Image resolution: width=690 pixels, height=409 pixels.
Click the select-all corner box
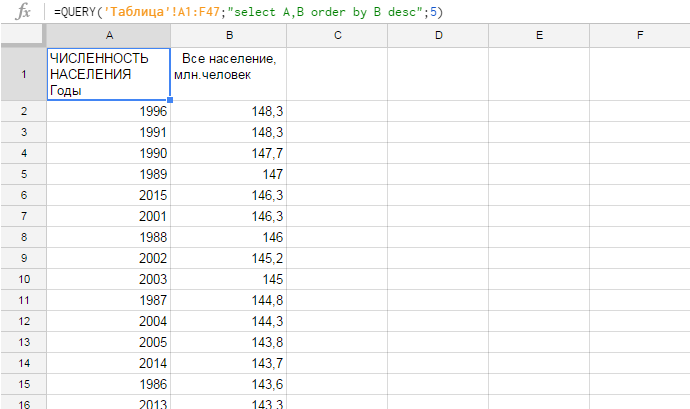pyautogui.click(x=23, y=34)
